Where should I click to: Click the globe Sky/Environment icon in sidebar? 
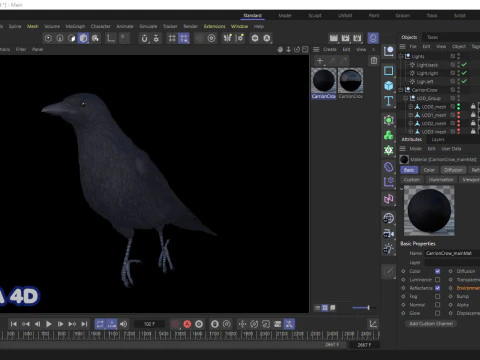click(389, 218)
